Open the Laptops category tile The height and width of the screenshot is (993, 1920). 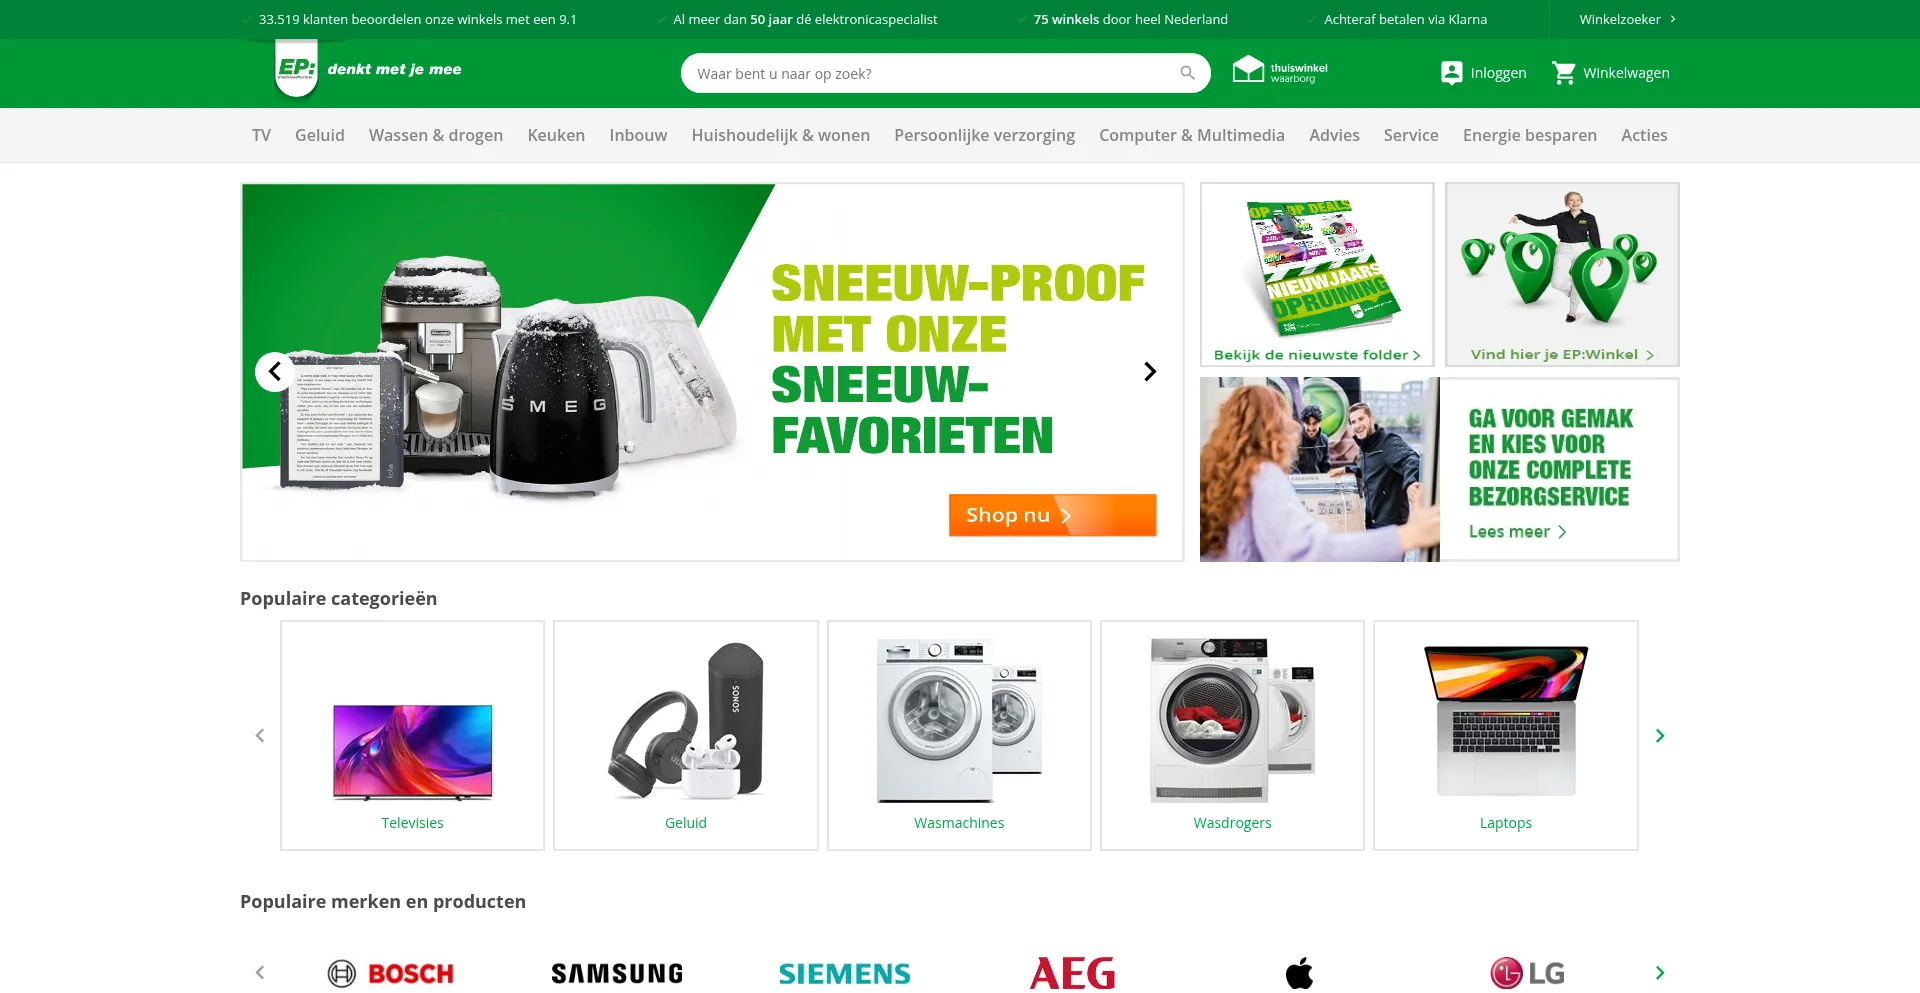click(x=1506, y=735)
